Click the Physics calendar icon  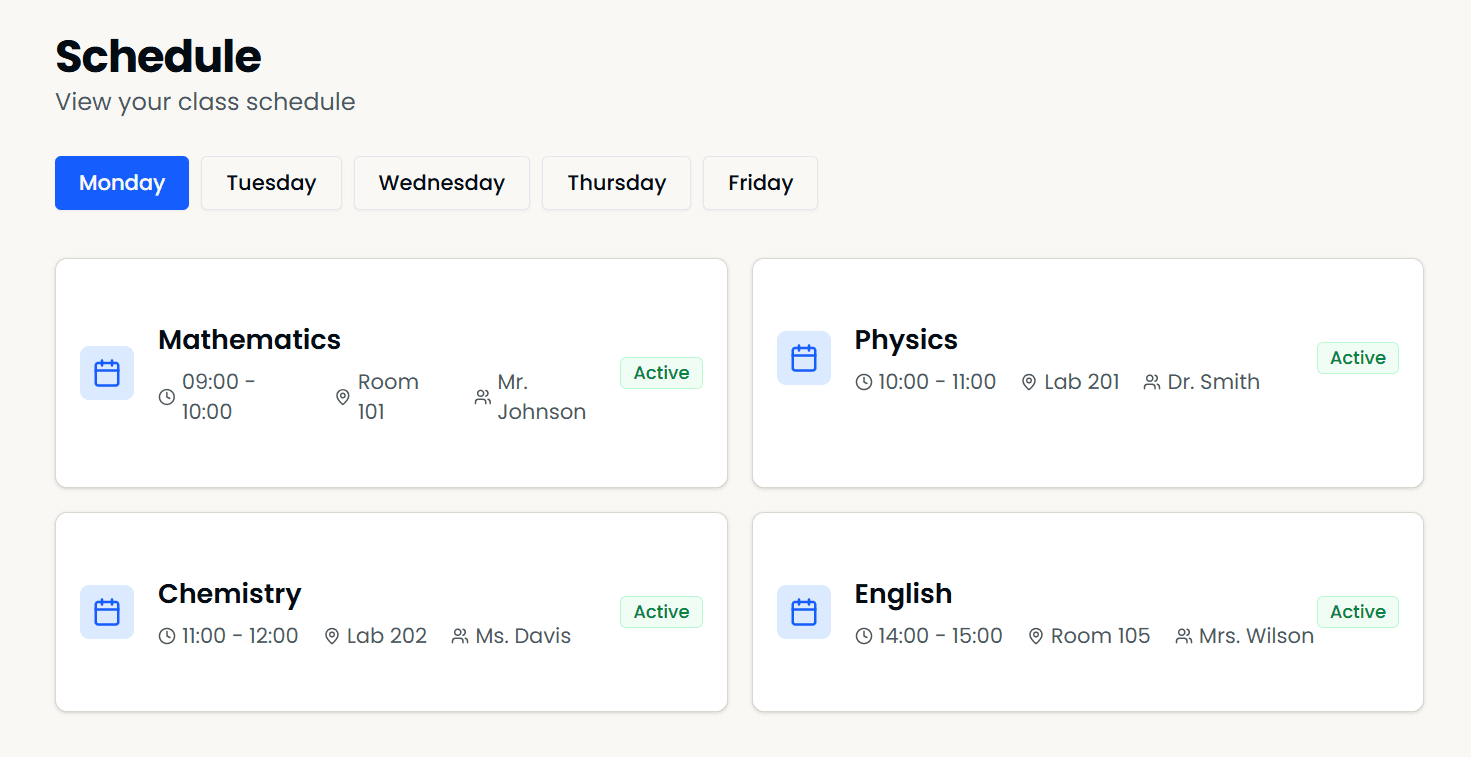[804, 357]
